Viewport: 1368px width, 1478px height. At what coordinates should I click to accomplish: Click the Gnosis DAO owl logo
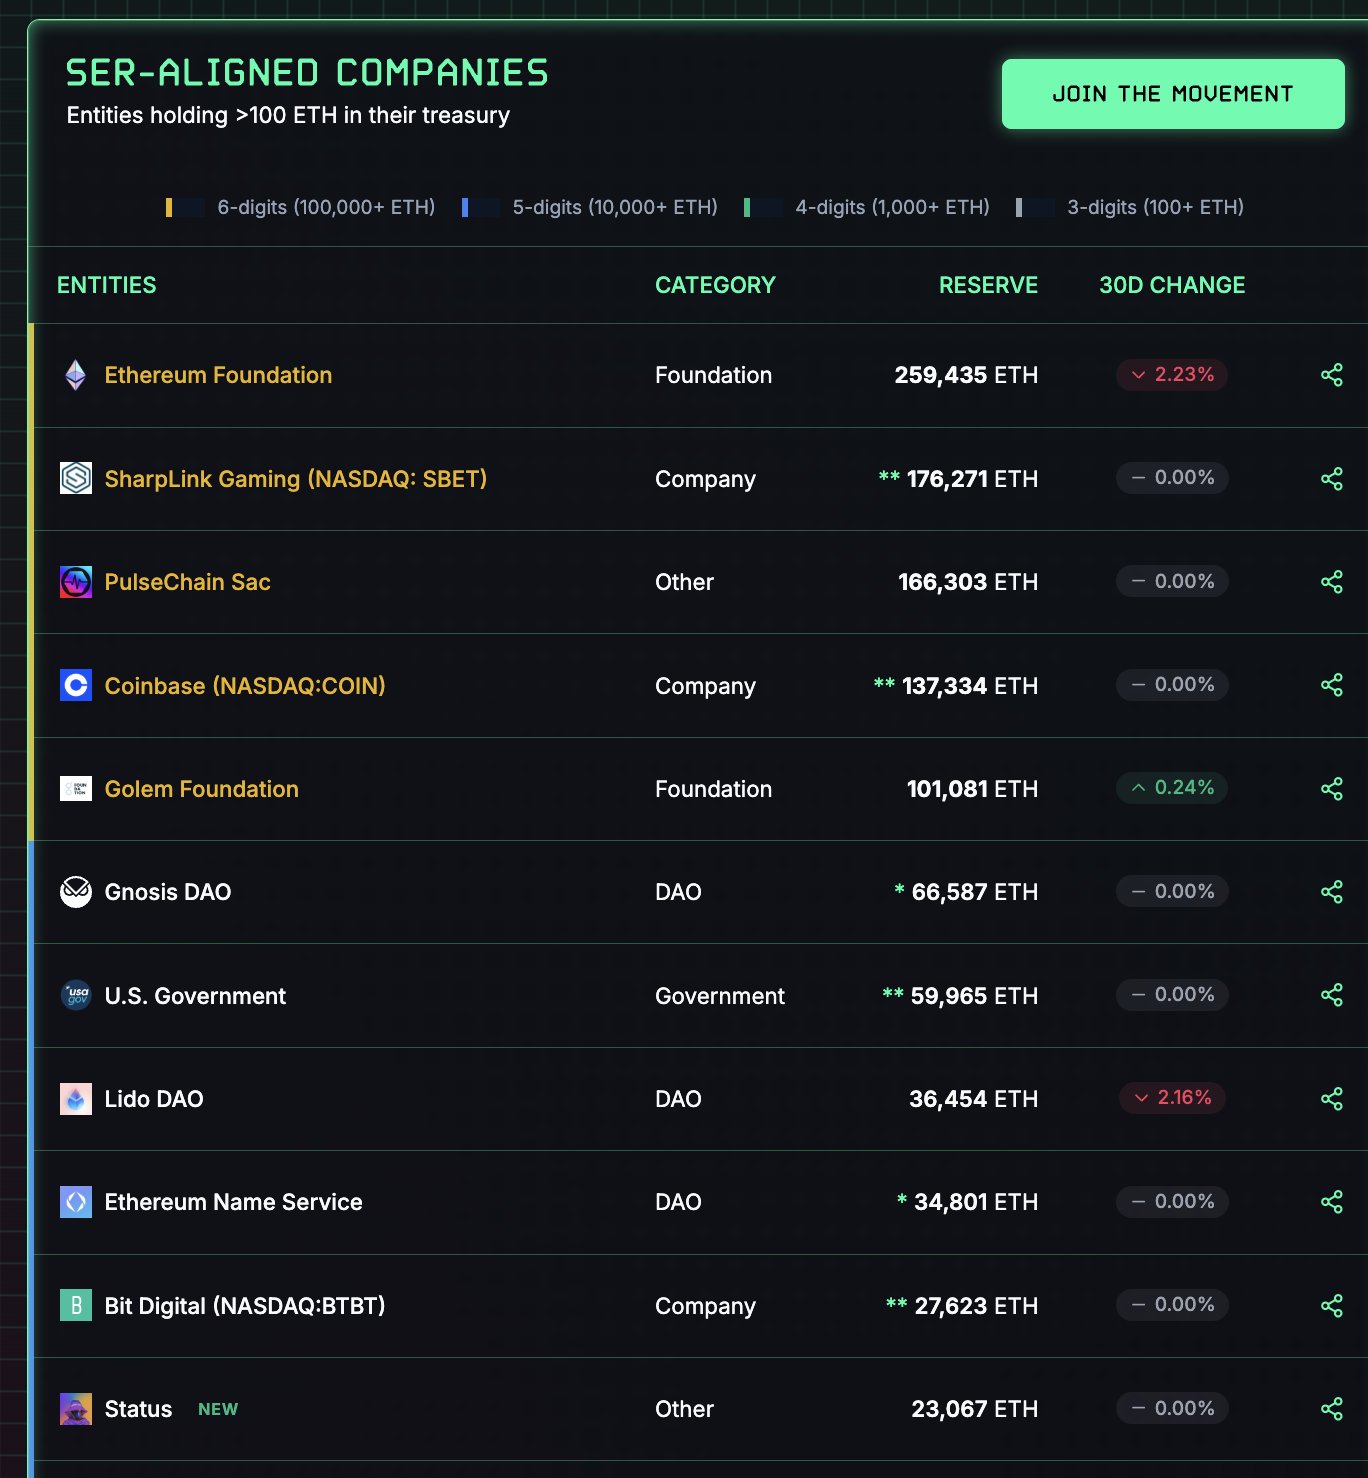click(x=76, y=892)
